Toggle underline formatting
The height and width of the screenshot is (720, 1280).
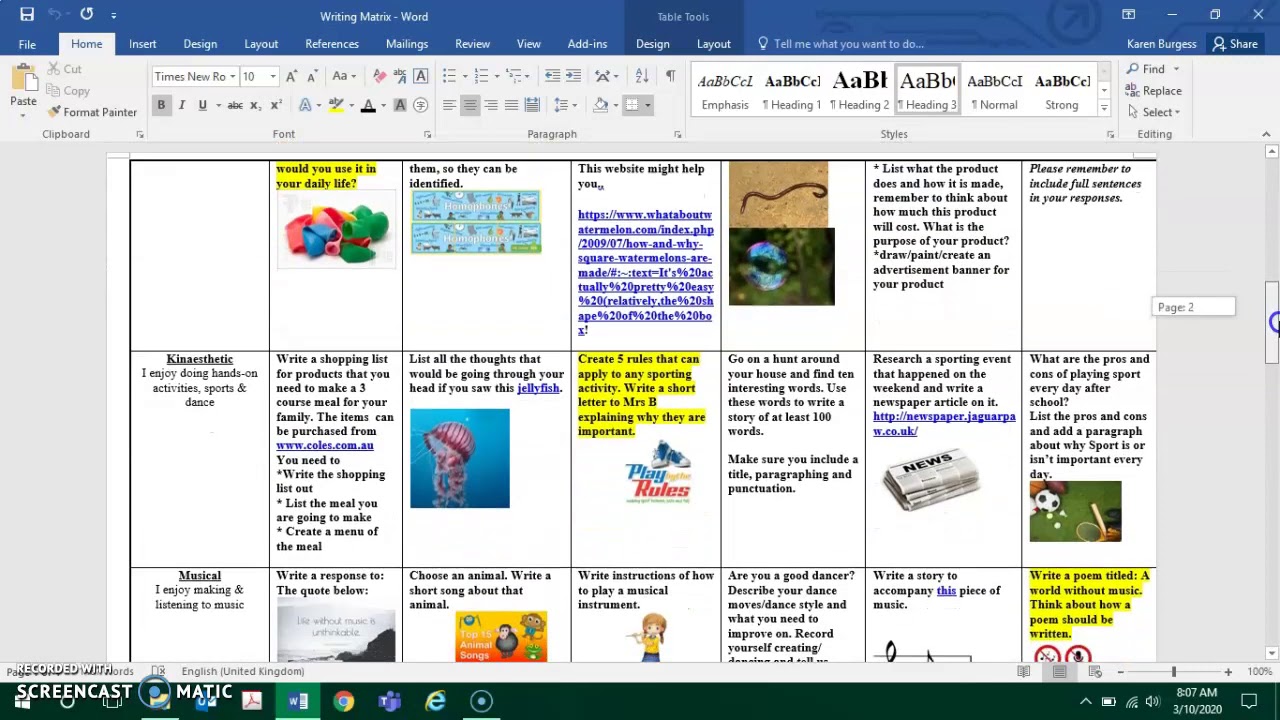pos(203,105)
